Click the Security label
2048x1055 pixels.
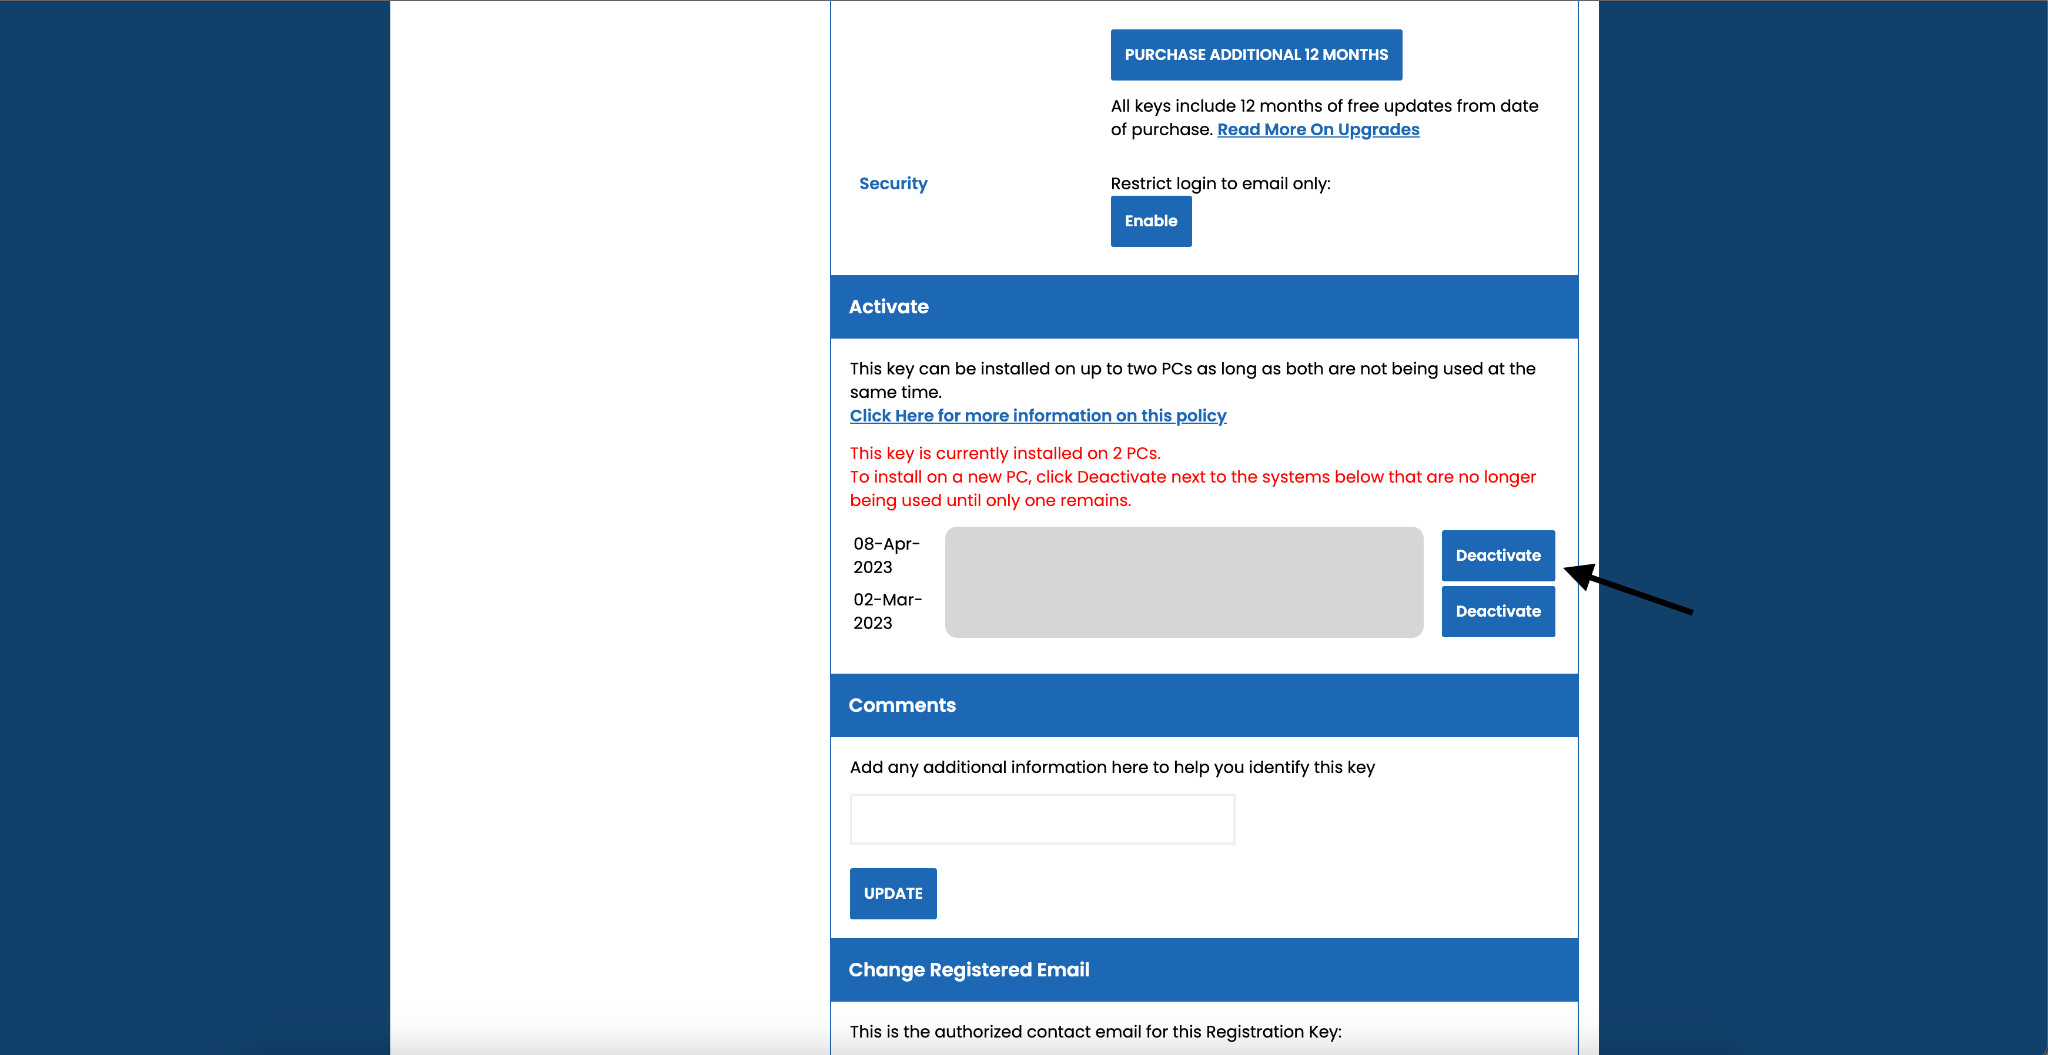[893, 183]
